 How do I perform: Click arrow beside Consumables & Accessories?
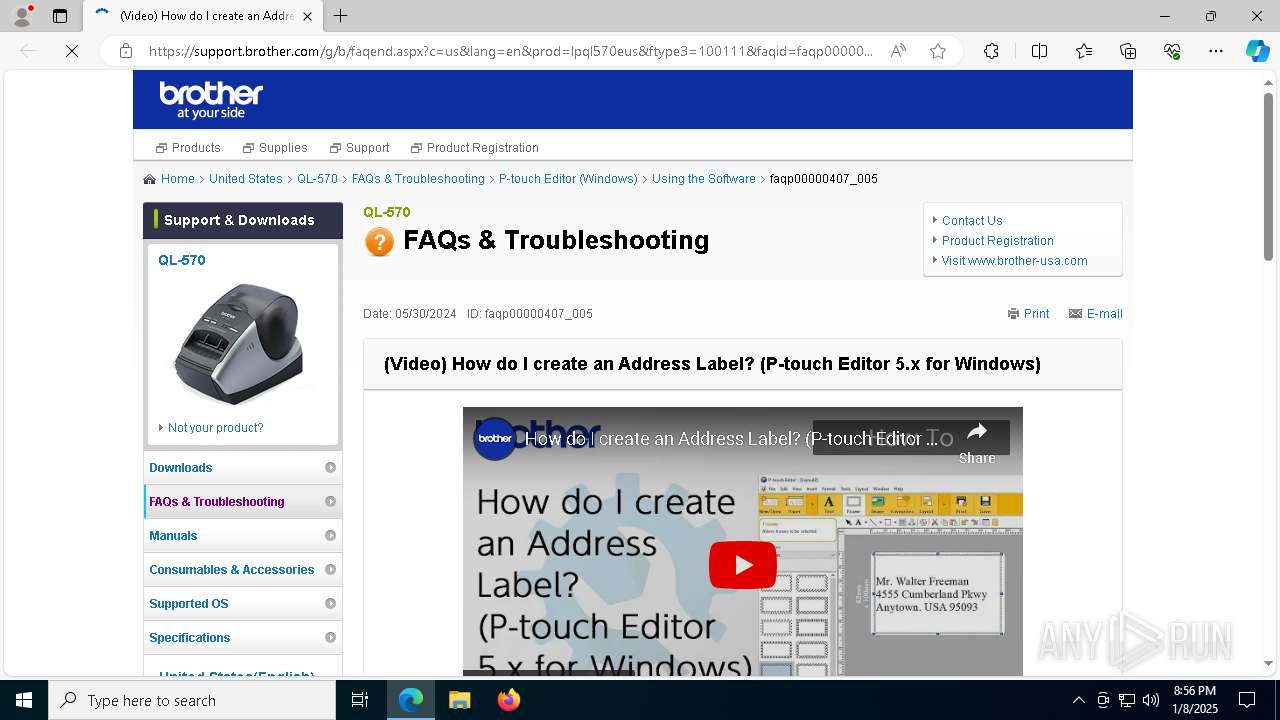coord(330,570)
